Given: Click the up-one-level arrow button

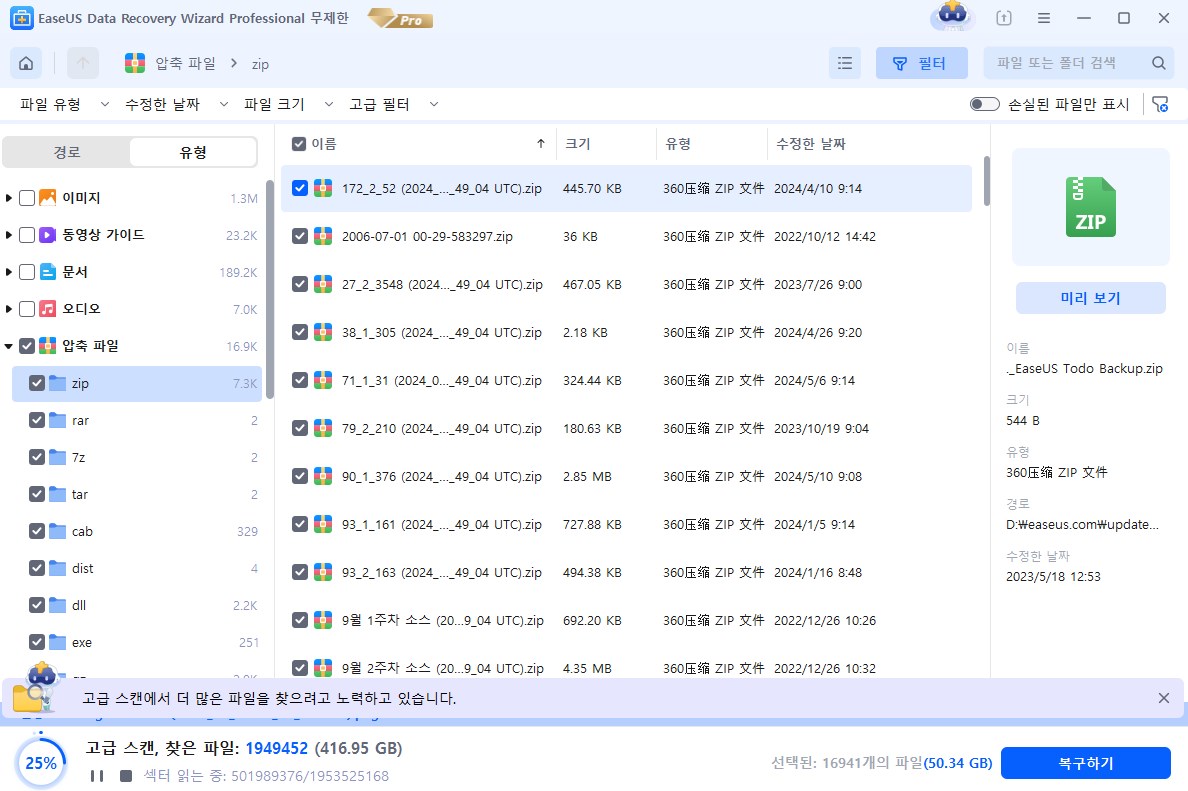Looking at the screenshot, I should coord(83,64).
